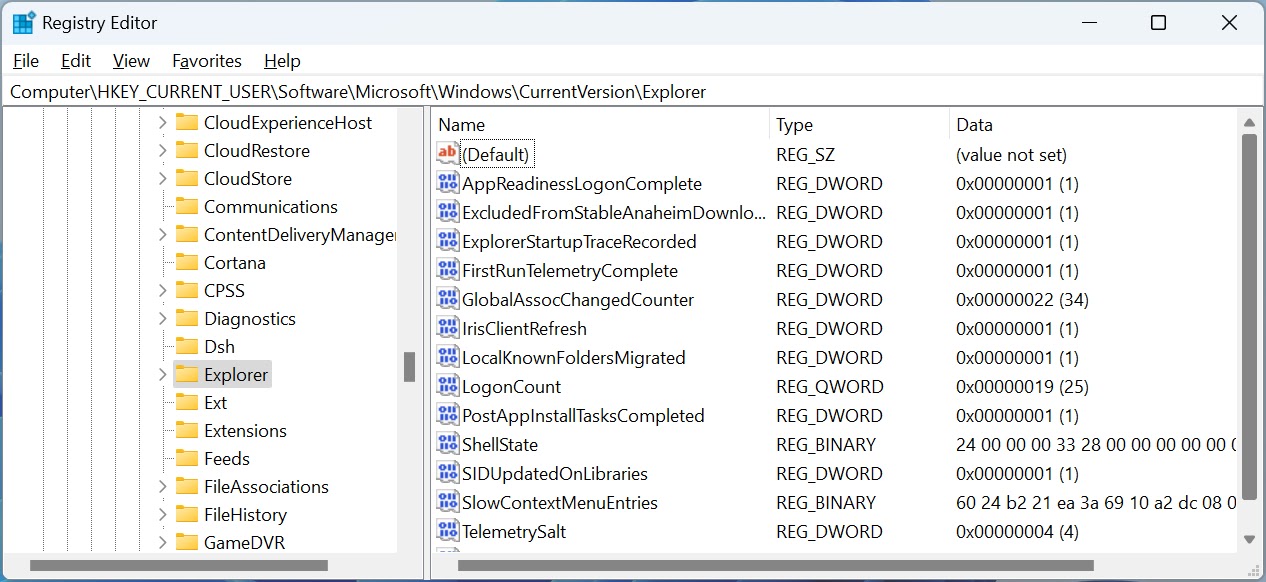Viewport: 1266px width, 582px height.
Task: Select the Extensions key label
Action: tap(245, 430)
